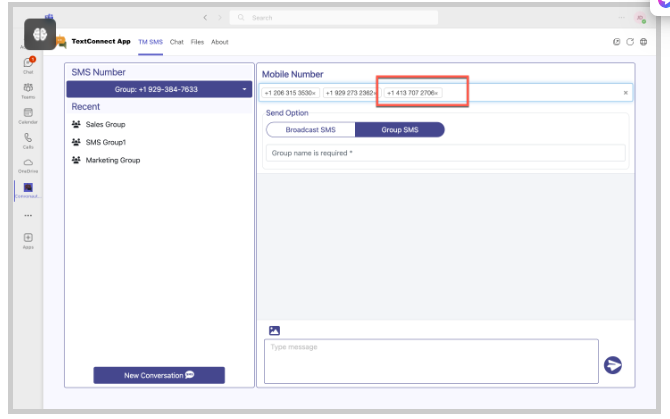This screenshot has height=419, width=670.
Task: Open Calls in the Teams sidebar
Action: (28, 140)
